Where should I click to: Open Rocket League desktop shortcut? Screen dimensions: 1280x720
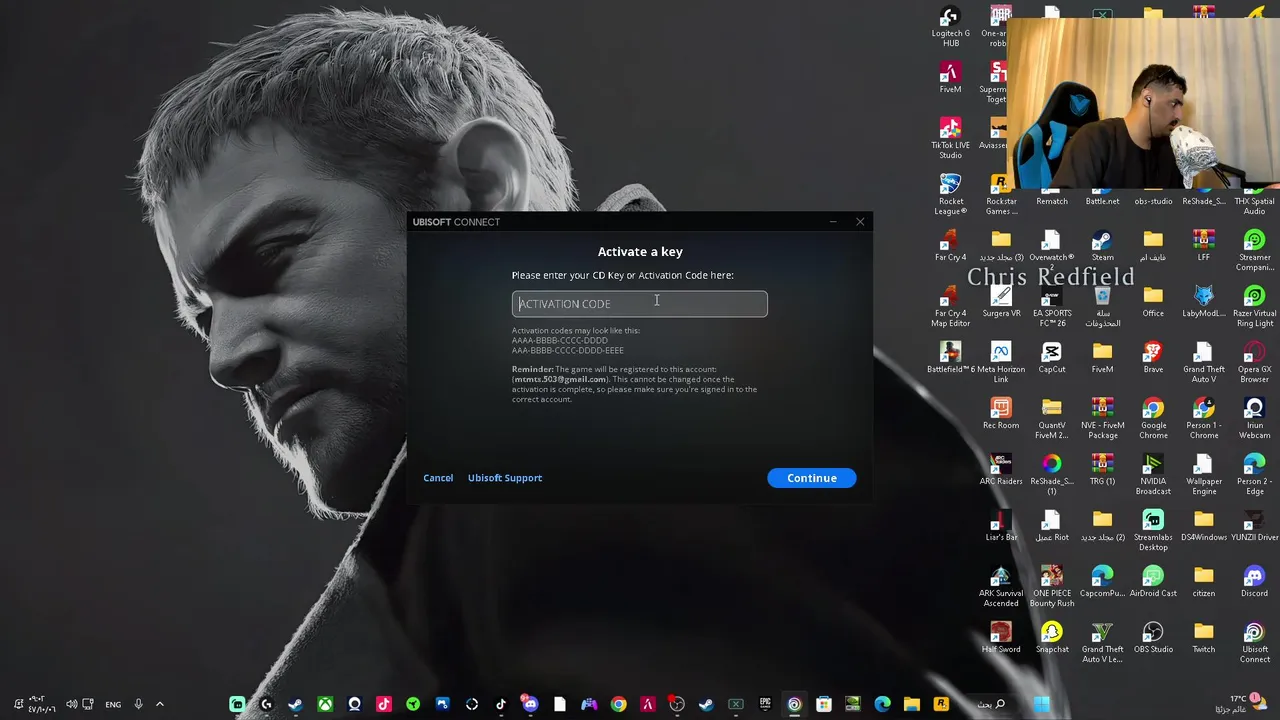point(950,195)
